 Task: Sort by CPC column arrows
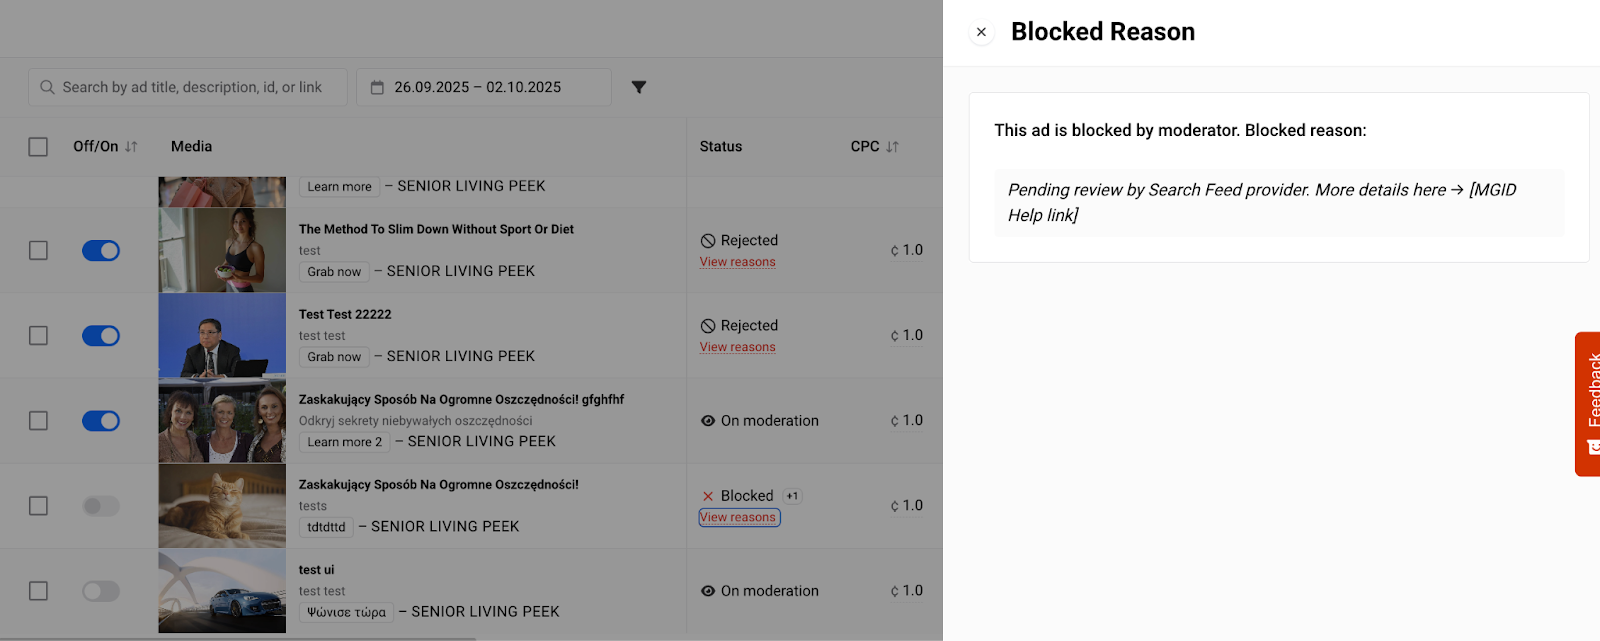[892, 146]
